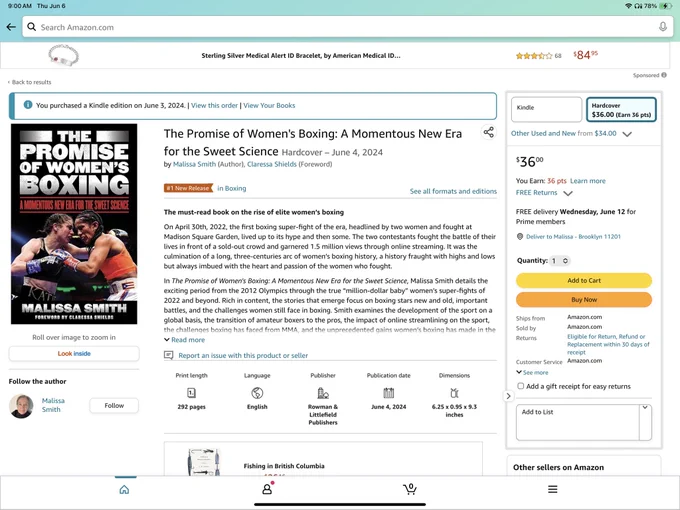Open the shopping cart icon

410,489
